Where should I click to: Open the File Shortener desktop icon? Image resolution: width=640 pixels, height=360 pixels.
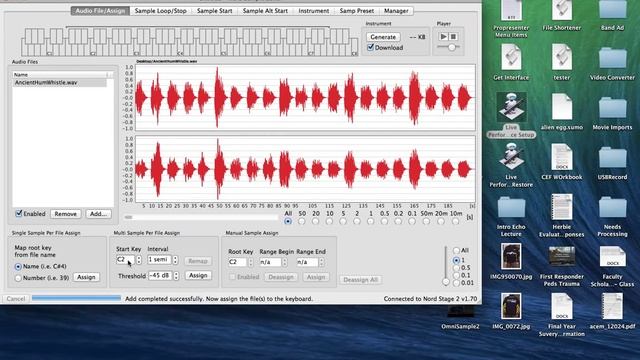[x=562, y=16]
